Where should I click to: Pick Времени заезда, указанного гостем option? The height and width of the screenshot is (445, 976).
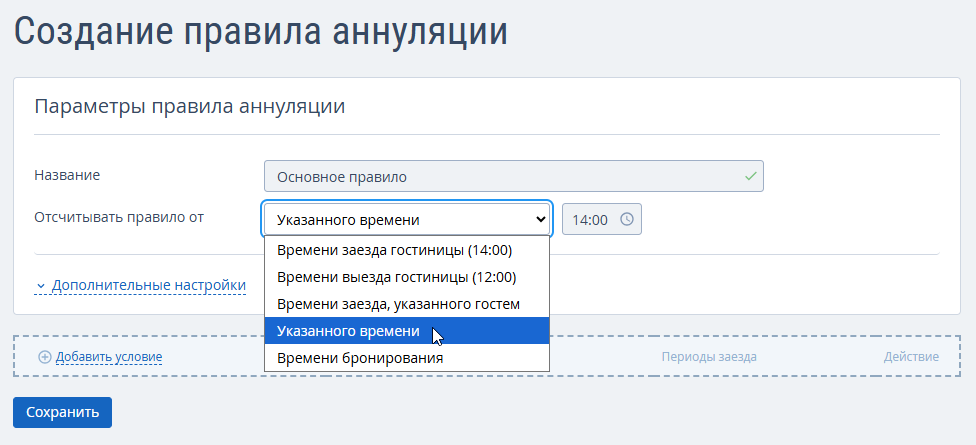coord(398,304)
